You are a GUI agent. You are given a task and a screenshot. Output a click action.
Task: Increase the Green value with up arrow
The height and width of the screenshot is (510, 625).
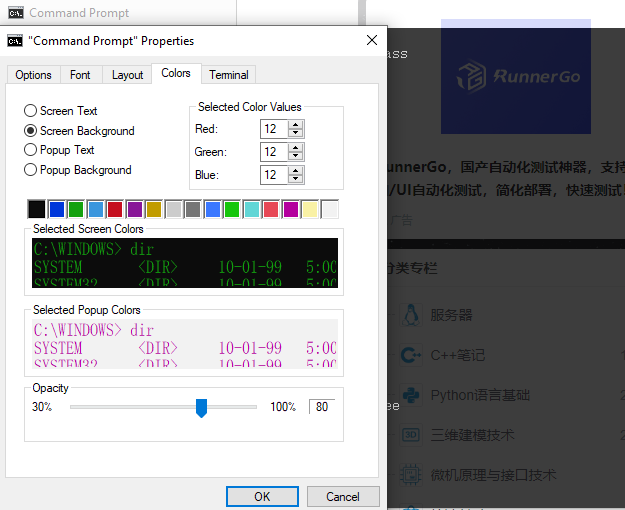pyautogui.click(x=296, y=148)
